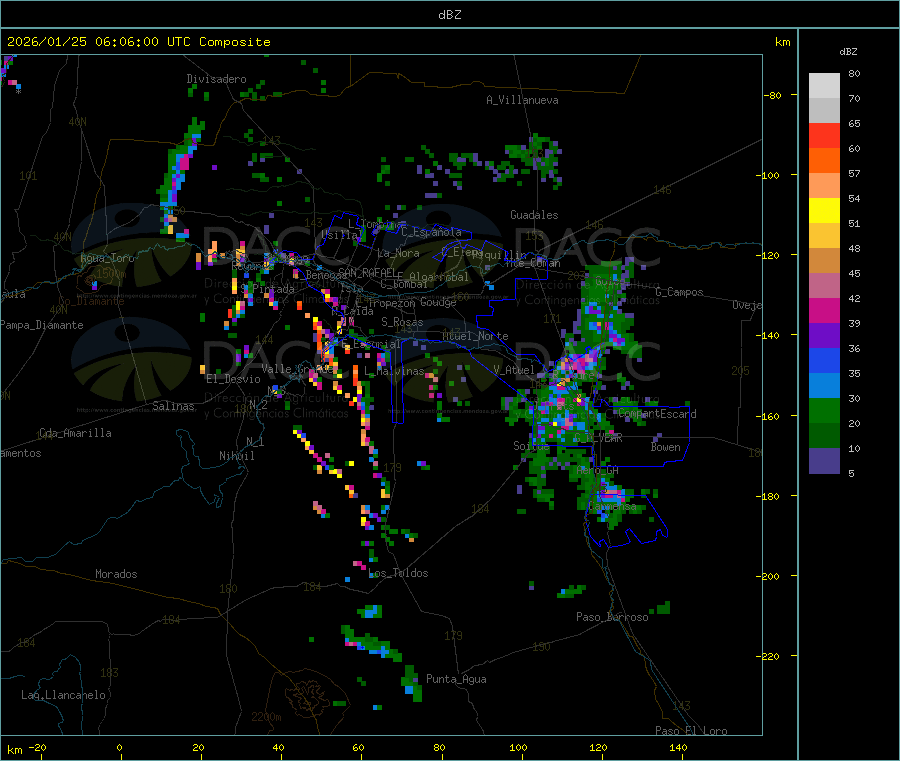Screen dimensions: 900x761
Task: Click the N_1 map label
Action: 255,441
